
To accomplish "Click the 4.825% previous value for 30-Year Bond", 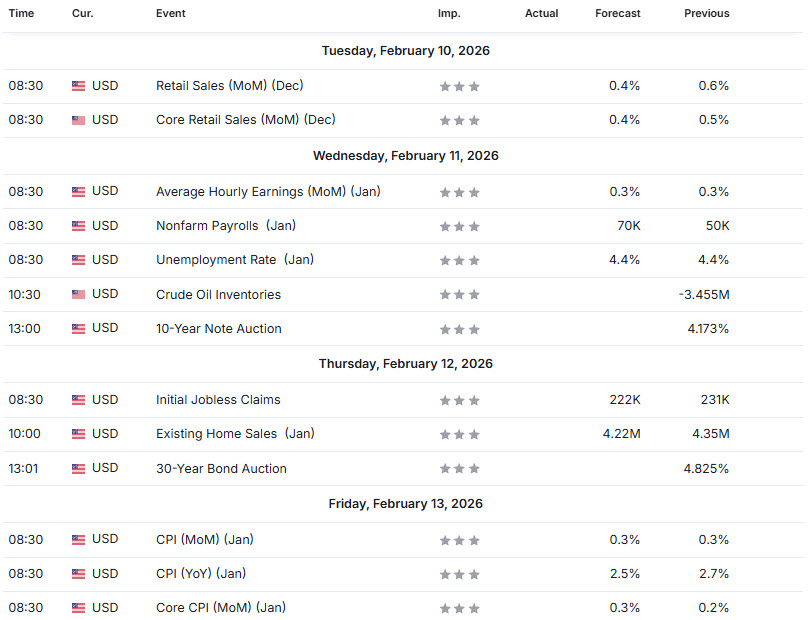I will tap(706, 468).
